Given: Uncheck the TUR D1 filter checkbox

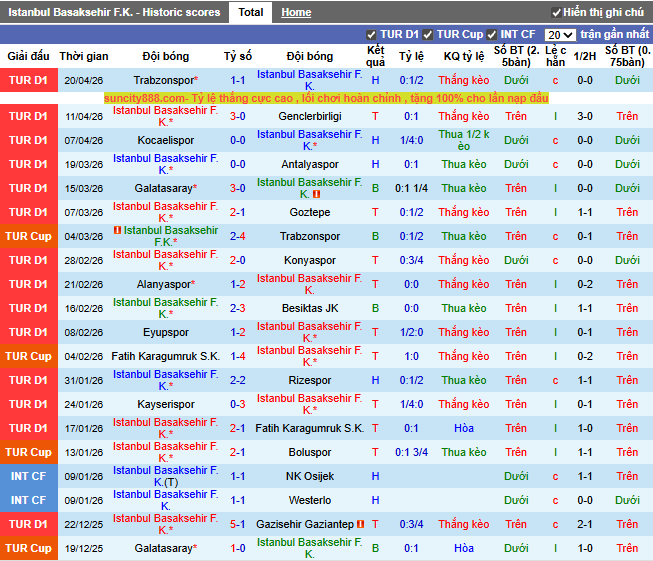Looking at the screenshot, I should point(372,34).
